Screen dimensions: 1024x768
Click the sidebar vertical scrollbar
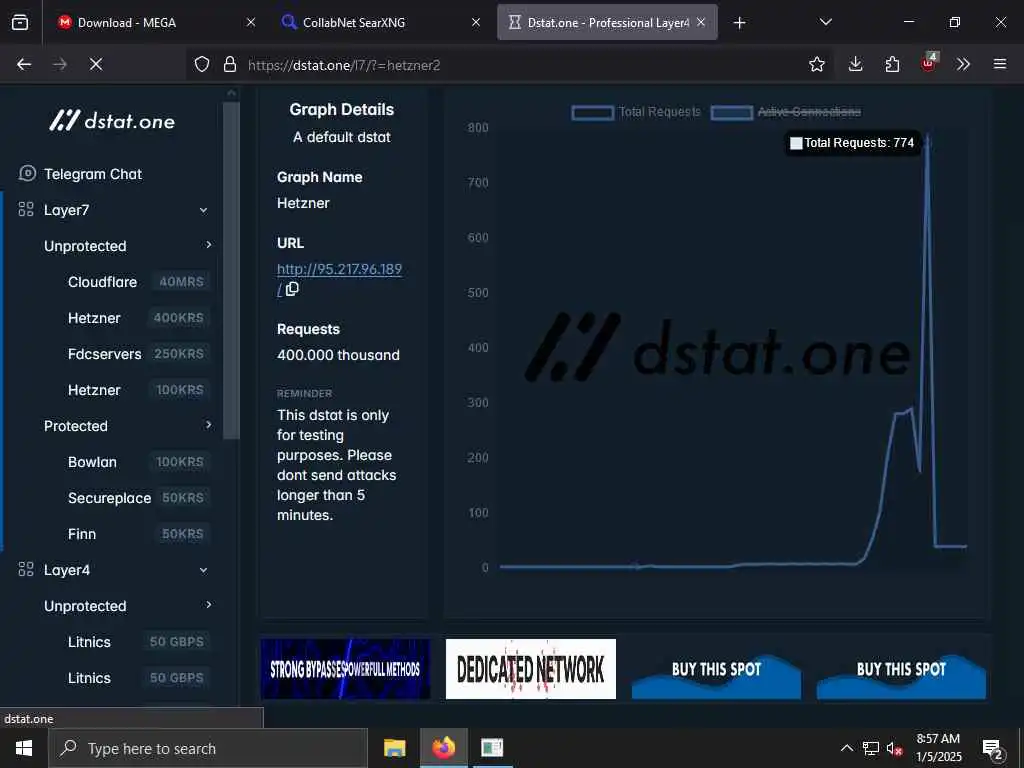[231, 269]
